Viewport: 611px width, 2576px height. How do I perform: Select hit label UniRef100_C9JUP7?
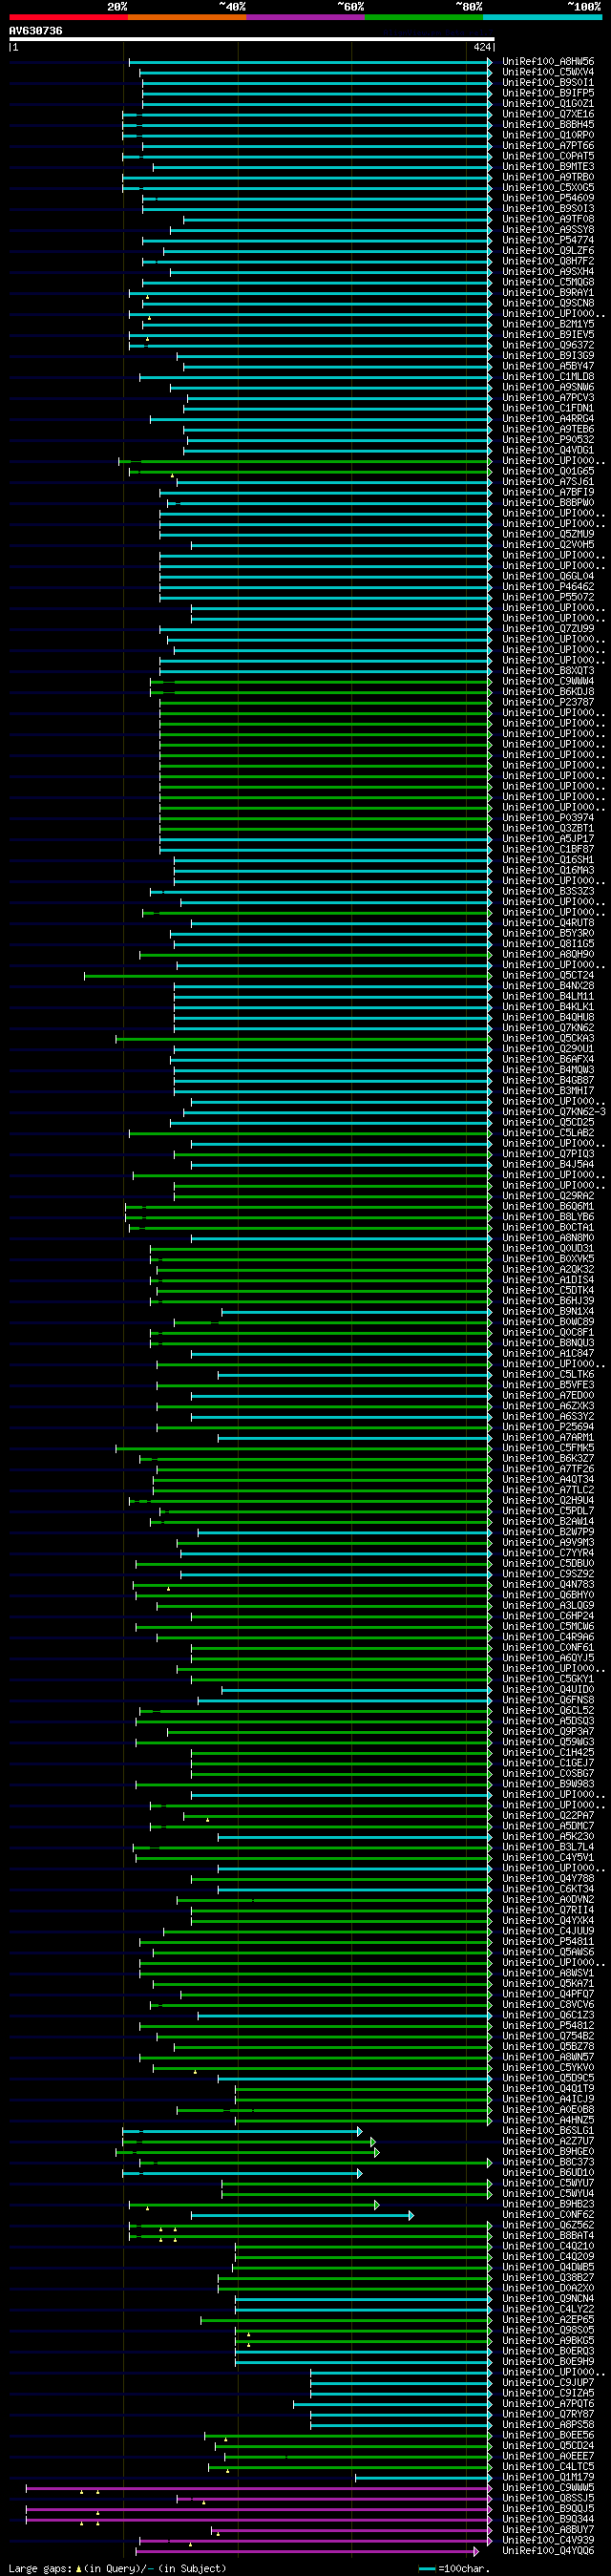click(x=548, y=2383)
